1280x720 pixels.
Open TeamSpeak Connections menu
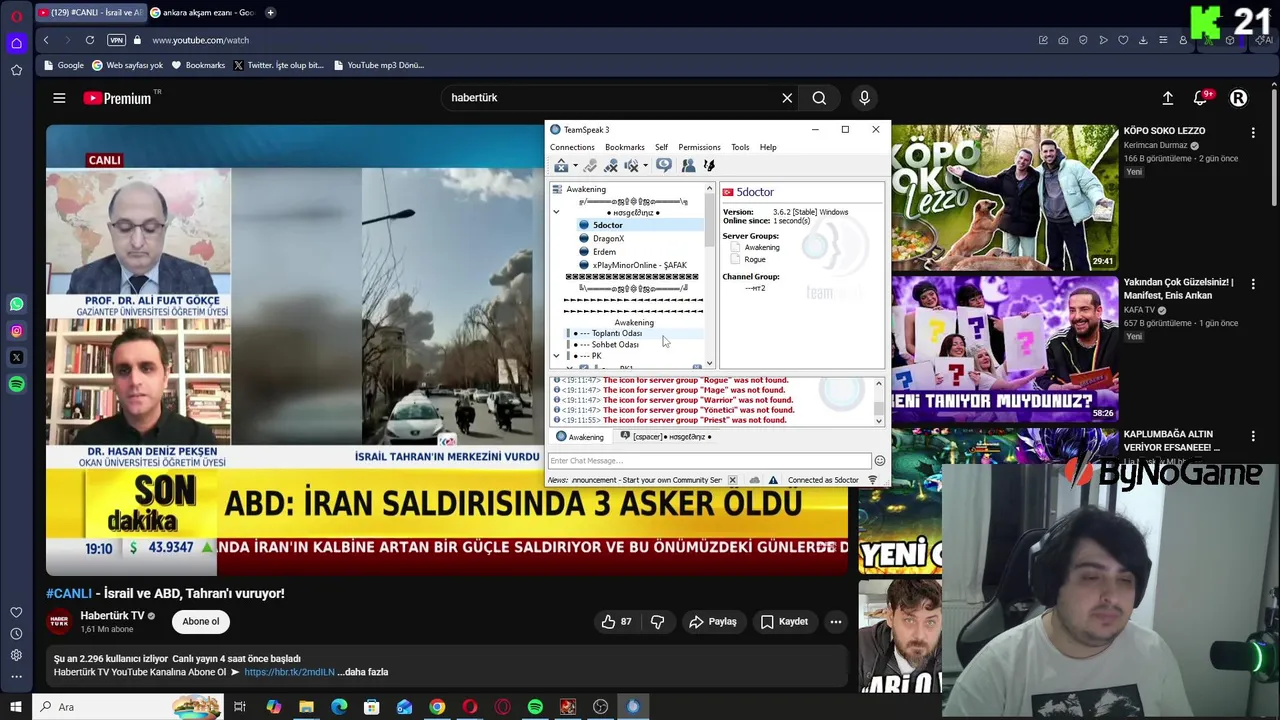tap(572, 147)
